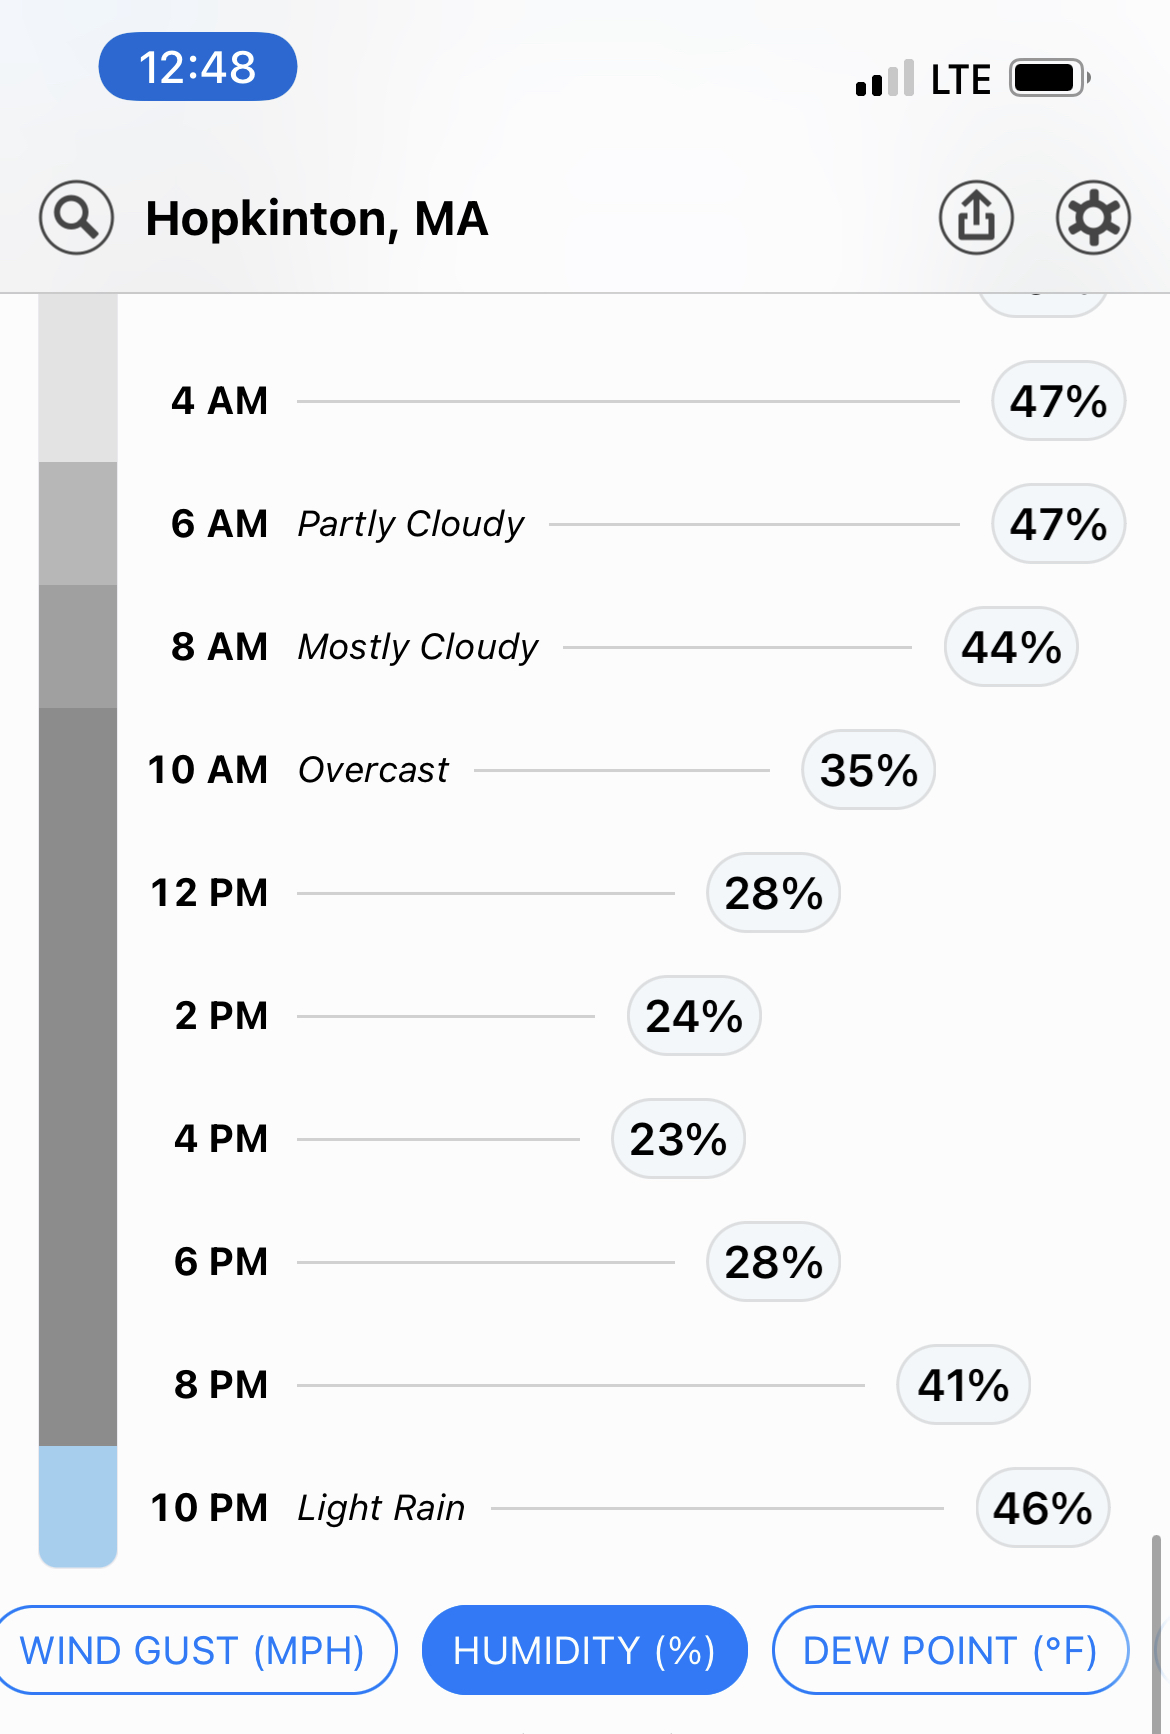Tap the cellular signal bars icon
Image resolution: width=1170 pixels, height=1734 pixels.
[x=885, y=78]
